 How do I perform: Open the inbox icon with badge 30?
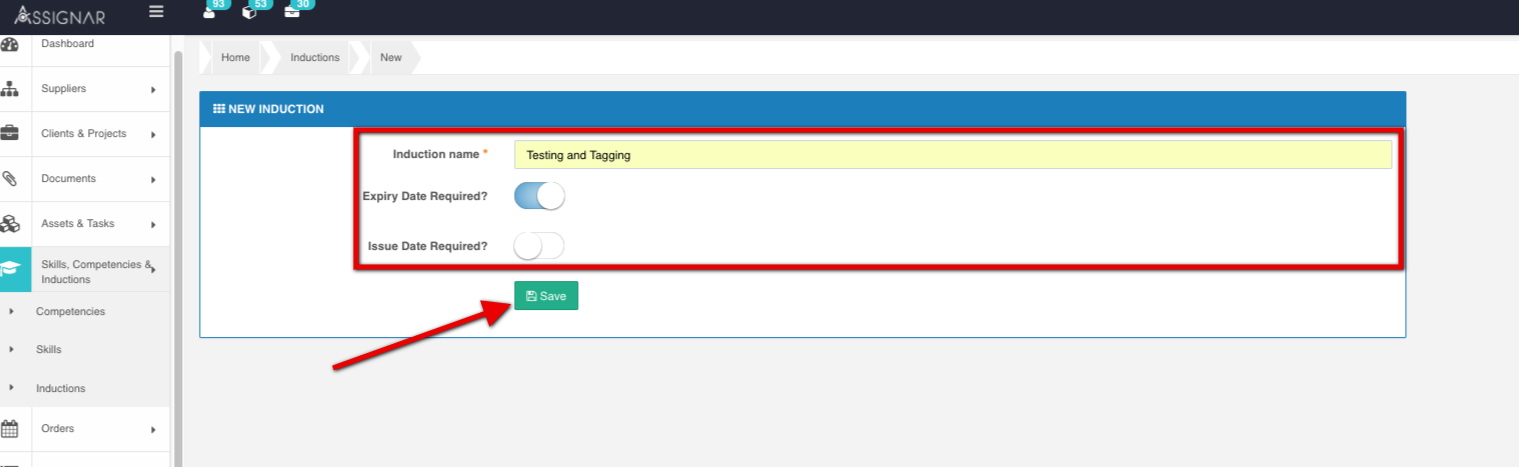tap(293, 11)
